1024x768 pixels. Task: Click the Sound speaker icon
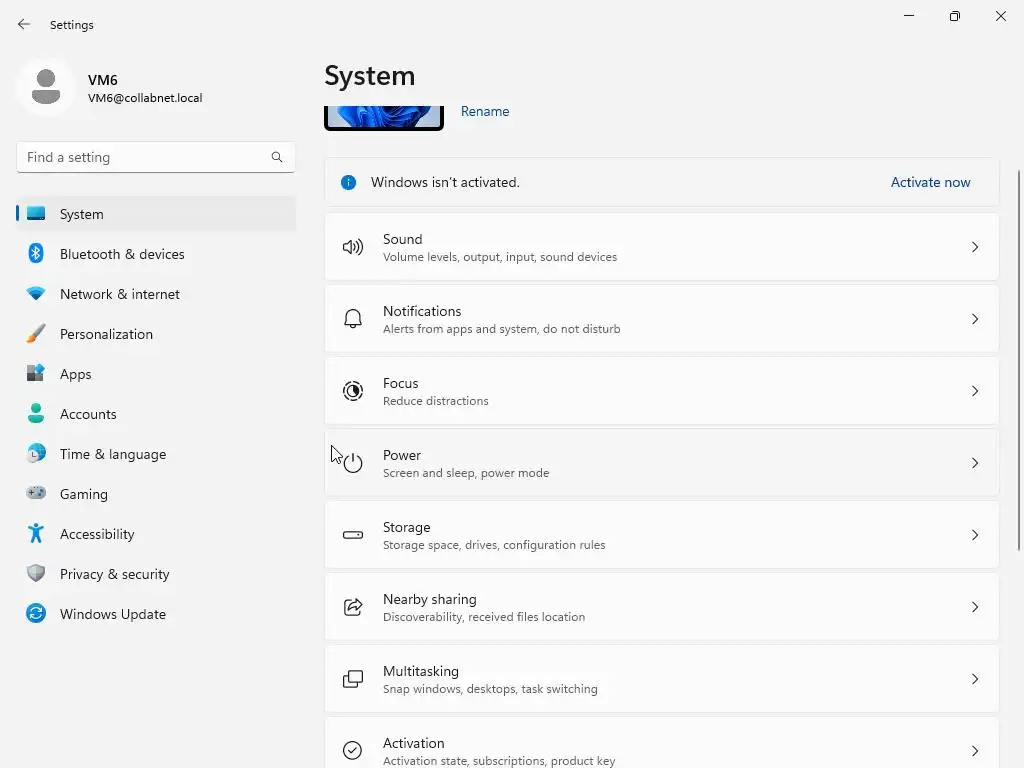(353, 247)
